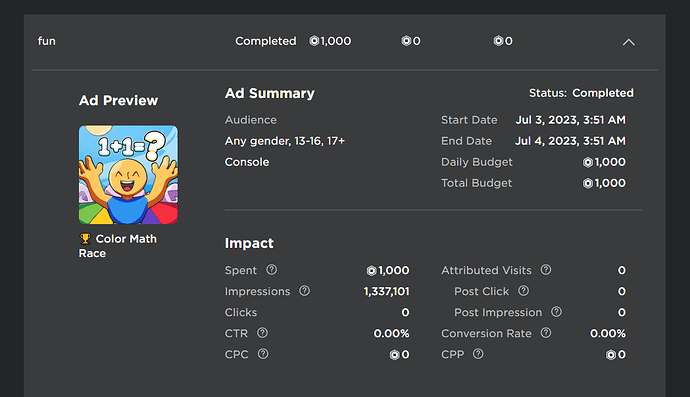Screen dimensions: 690x397
Task: Click the Completed status in header row
Action: tap(265, 41)
